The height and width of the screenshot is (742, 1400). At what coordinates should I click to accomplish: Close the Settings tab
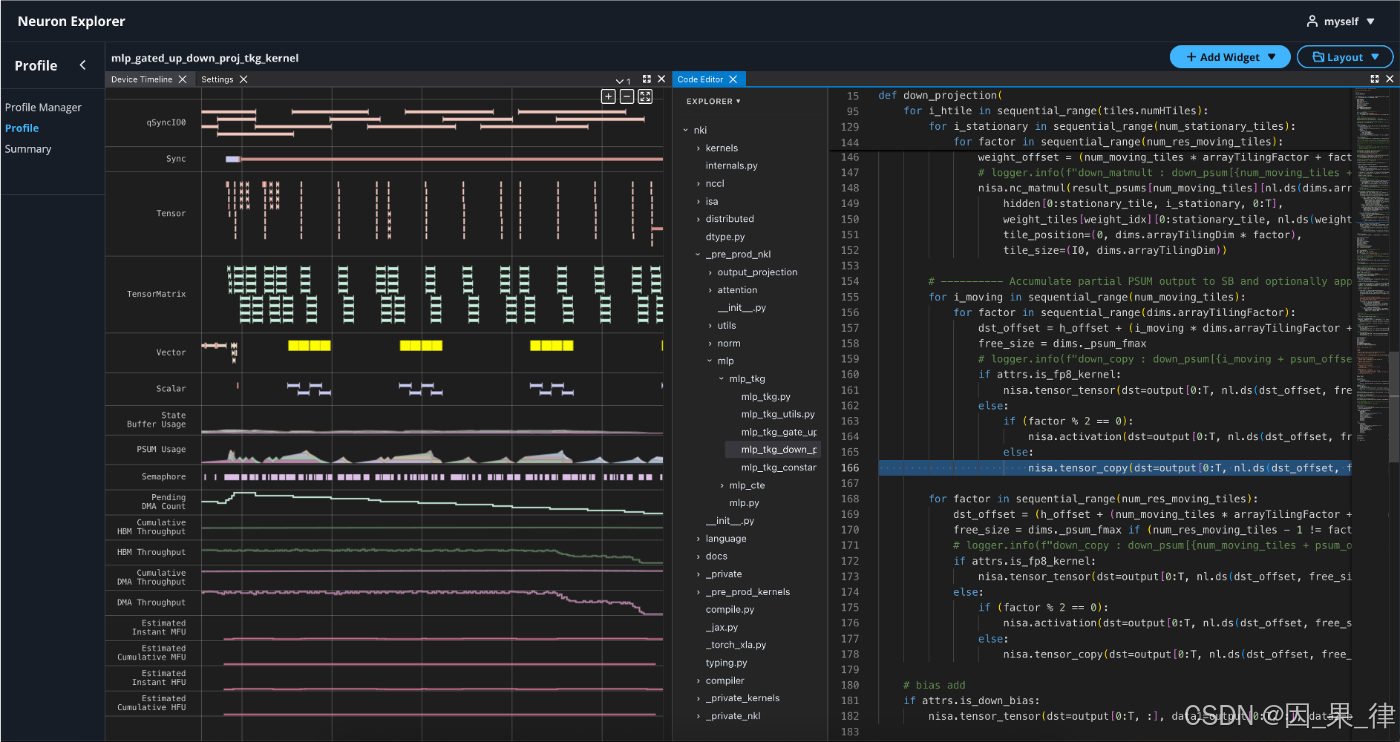(x=243, y=79)
